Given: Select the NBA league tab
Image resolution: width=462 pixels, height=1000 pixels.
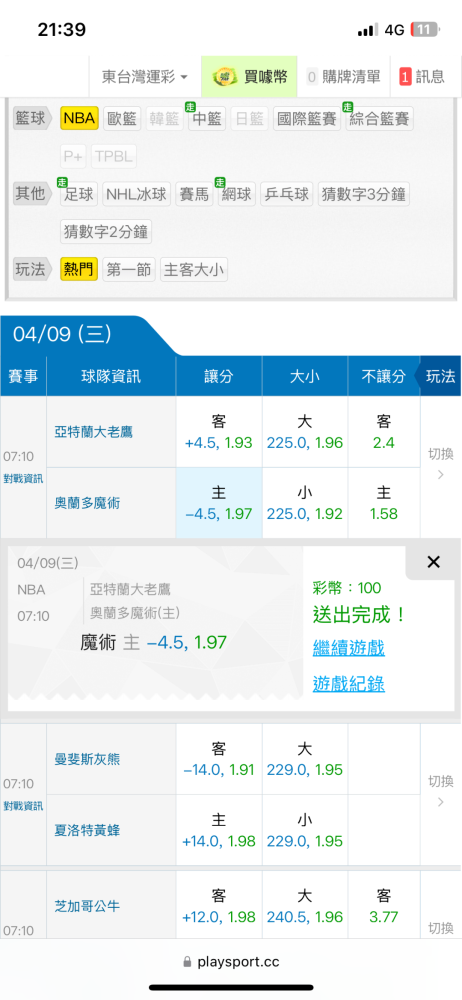Looking at the screenshot, I should 79,119.
